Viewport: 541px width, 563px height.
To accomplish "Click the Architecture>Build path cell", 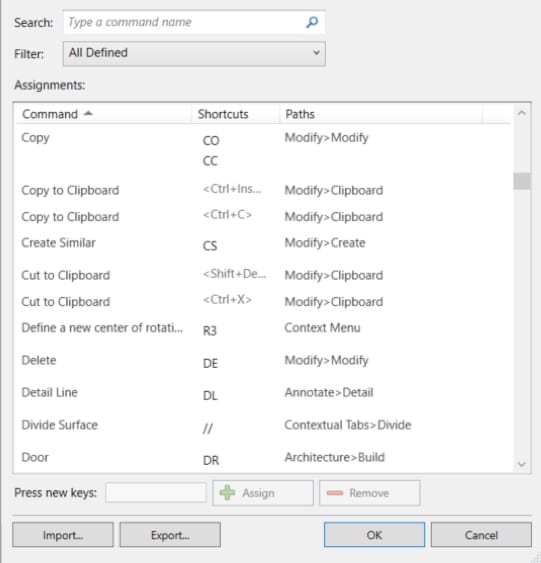I will point(335,457).
